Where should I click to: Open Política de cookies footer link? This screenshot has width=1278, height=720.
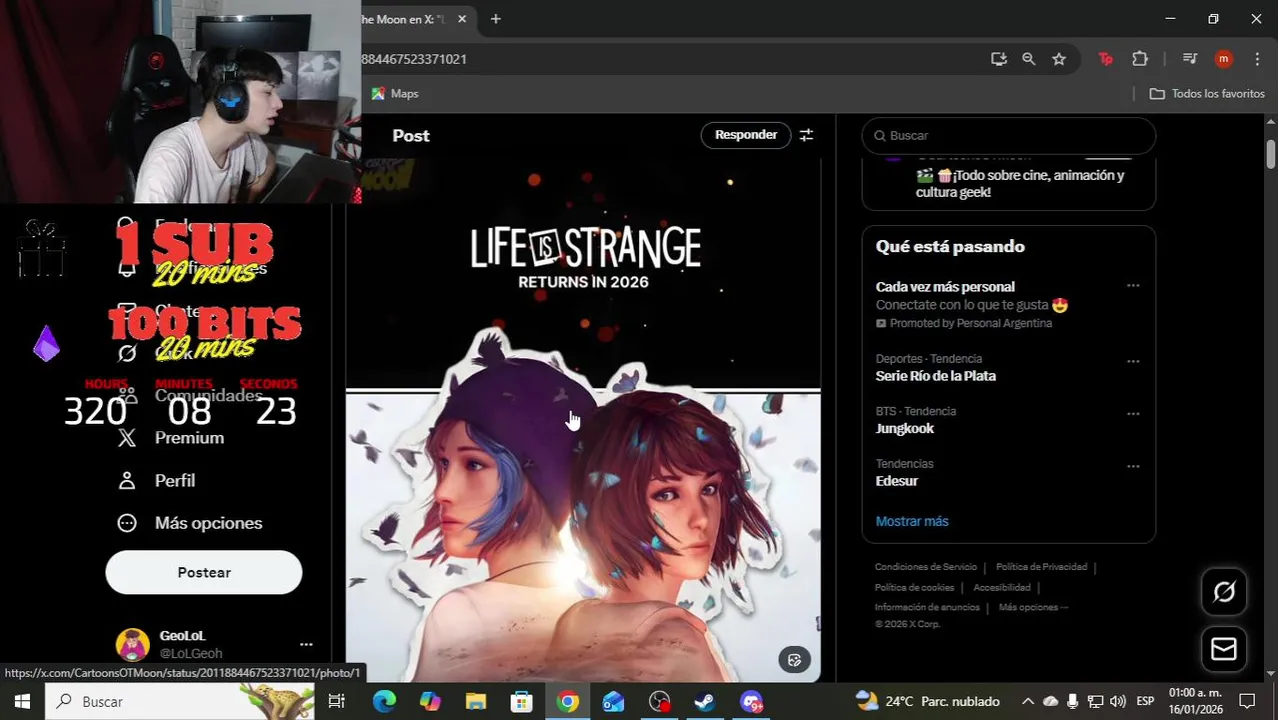click(x=914, y=587)
